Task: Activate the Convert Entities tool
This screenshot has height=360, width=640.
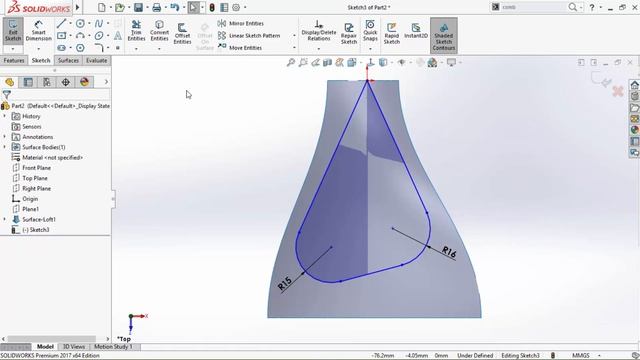Action: pyautogui.click(x=159, y=31)
